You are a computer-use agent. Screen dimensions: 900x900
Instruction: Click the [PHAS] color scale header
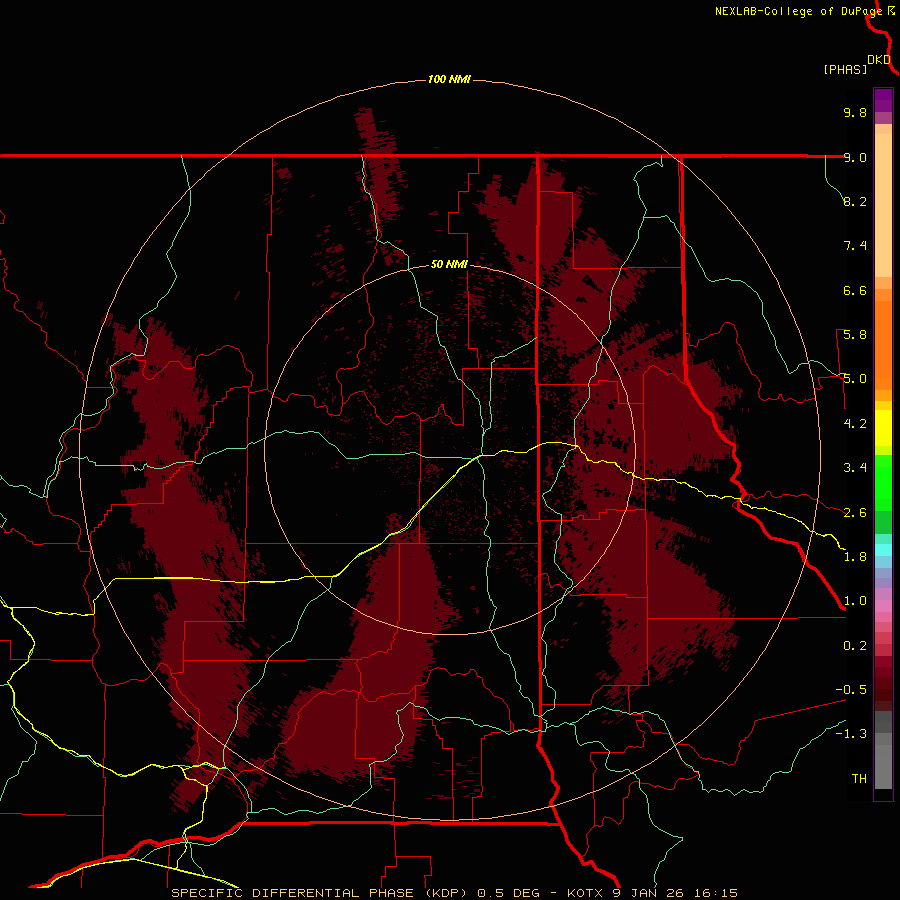tap(845, 69)
